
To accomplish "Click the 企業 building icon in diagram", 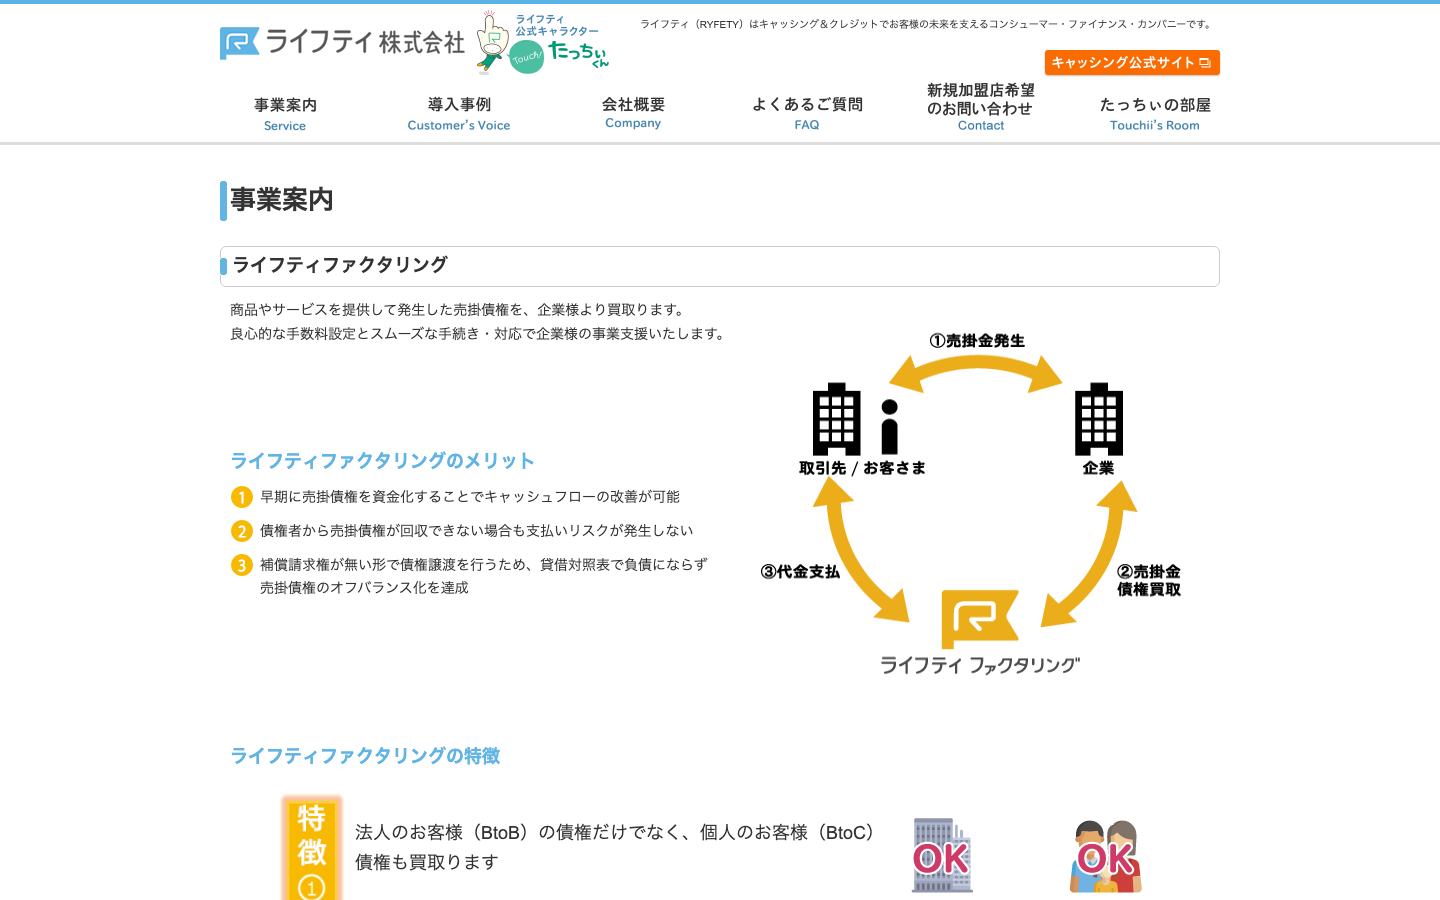I will (1099, 419).
